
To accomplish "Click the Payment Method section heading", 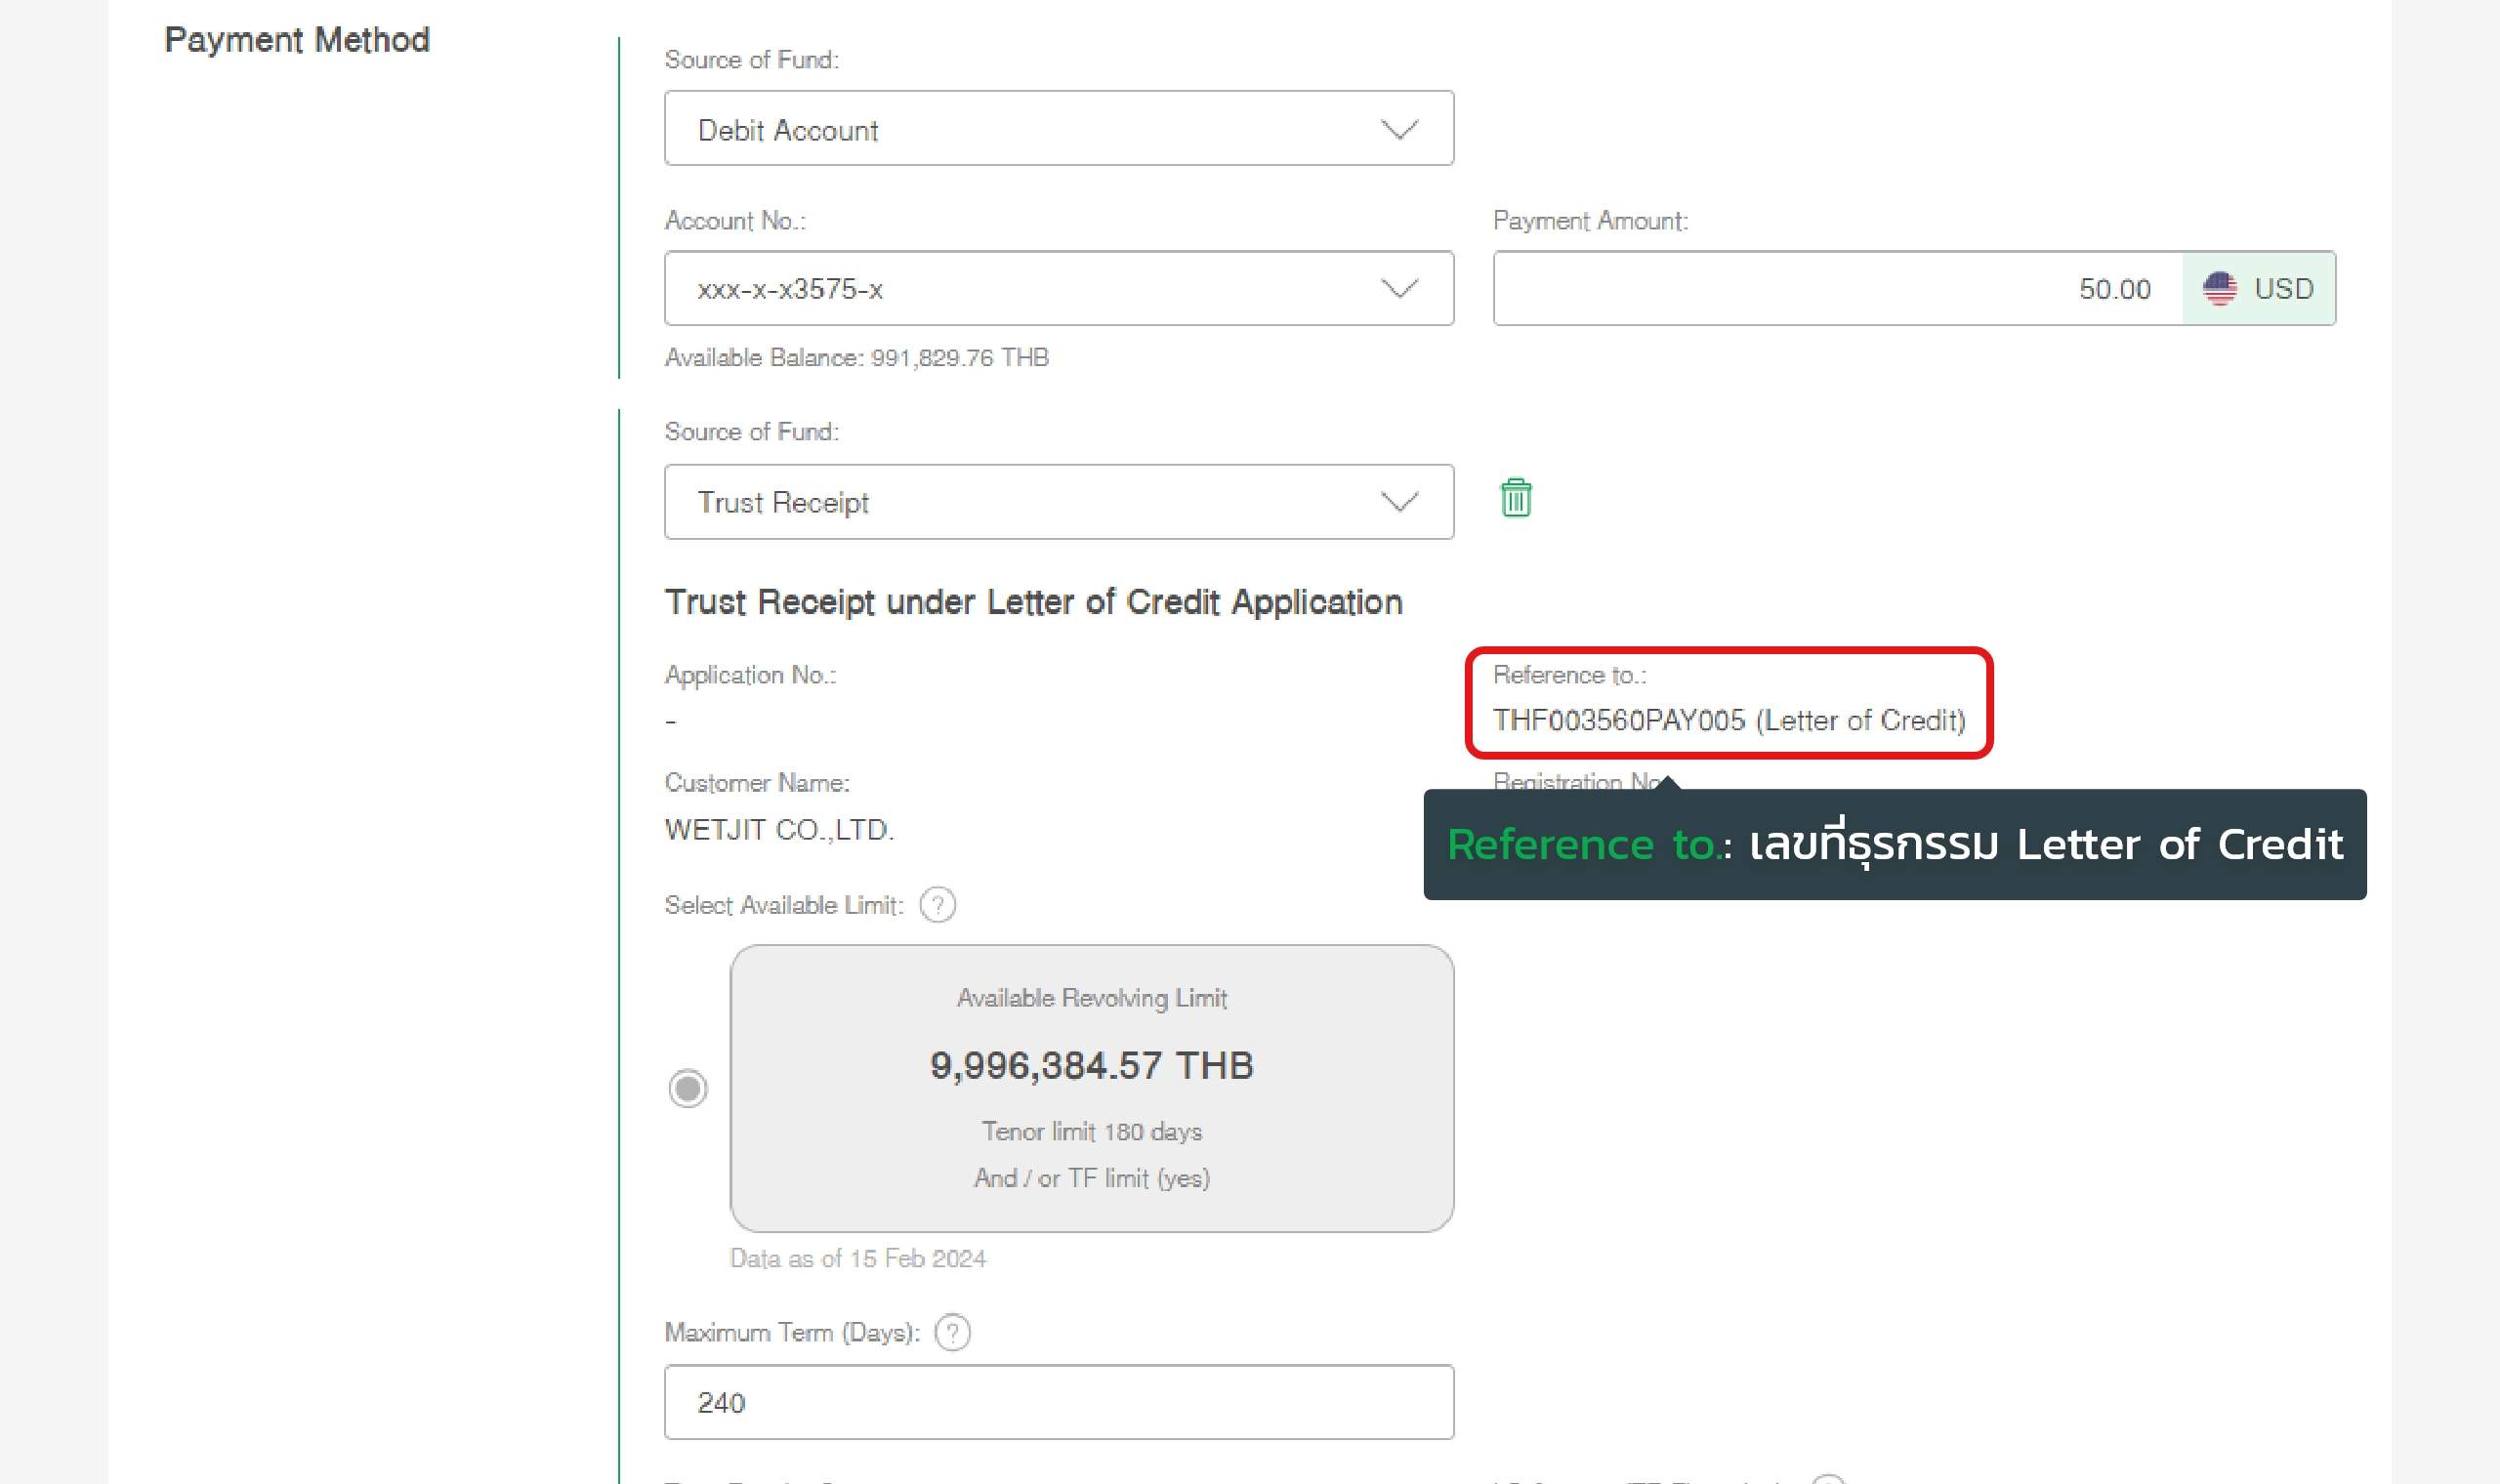I will (297, 40).
